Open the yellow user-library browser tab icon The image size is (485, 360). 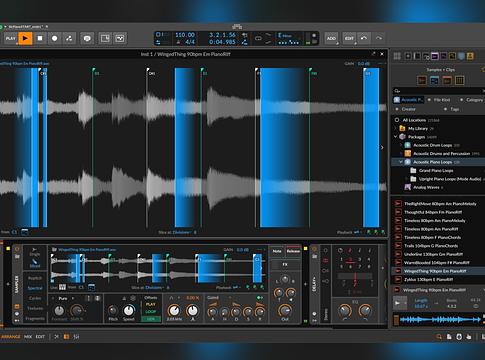pos(470,56)
